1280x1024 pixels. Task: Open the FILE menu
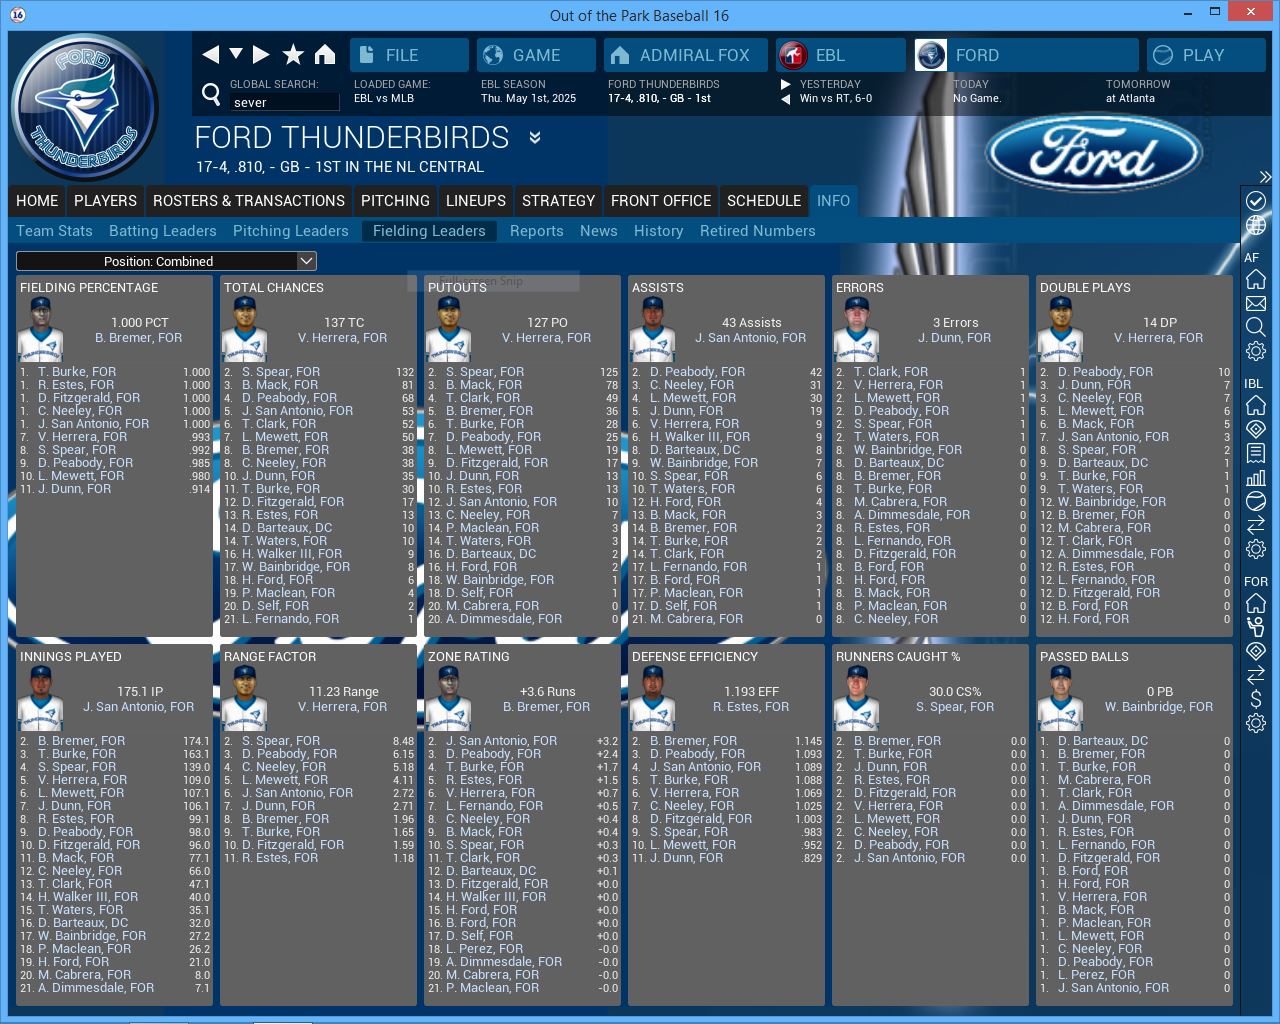coord(409,55)
